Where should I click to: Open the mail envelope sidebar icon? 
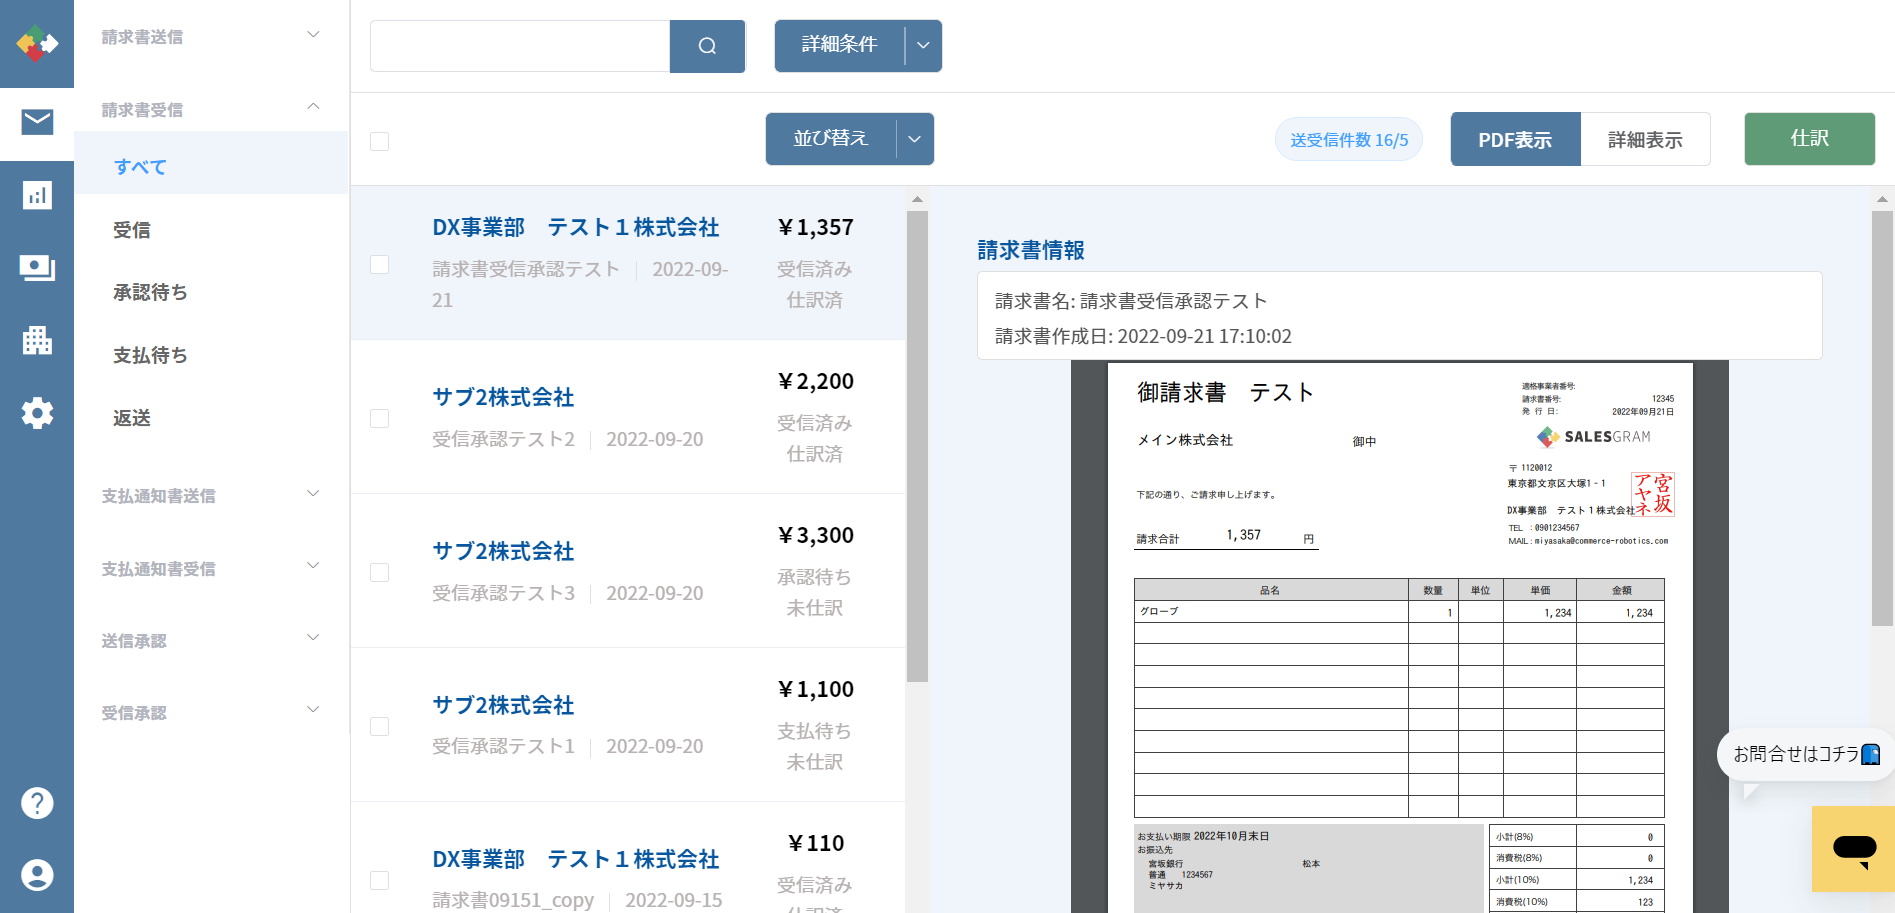[37, 122]
